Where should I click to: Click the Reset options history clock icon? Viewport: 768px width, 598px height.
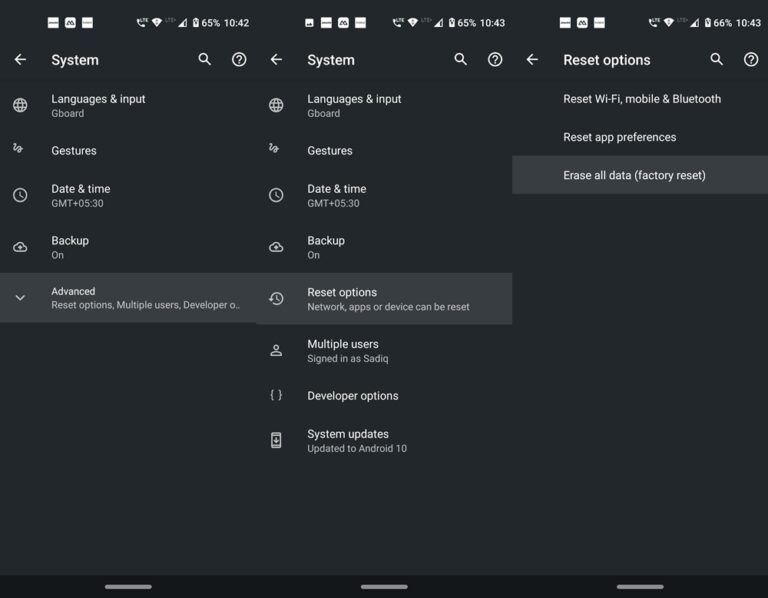point(276,298)
